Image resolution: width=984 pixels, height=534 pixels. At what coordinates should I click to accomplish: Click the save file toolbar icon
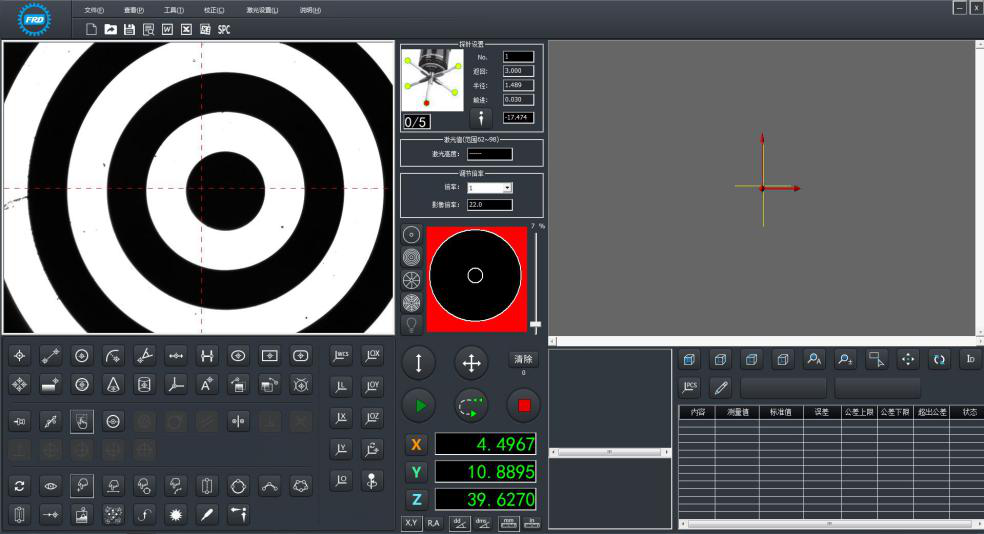tap(129, 29)
